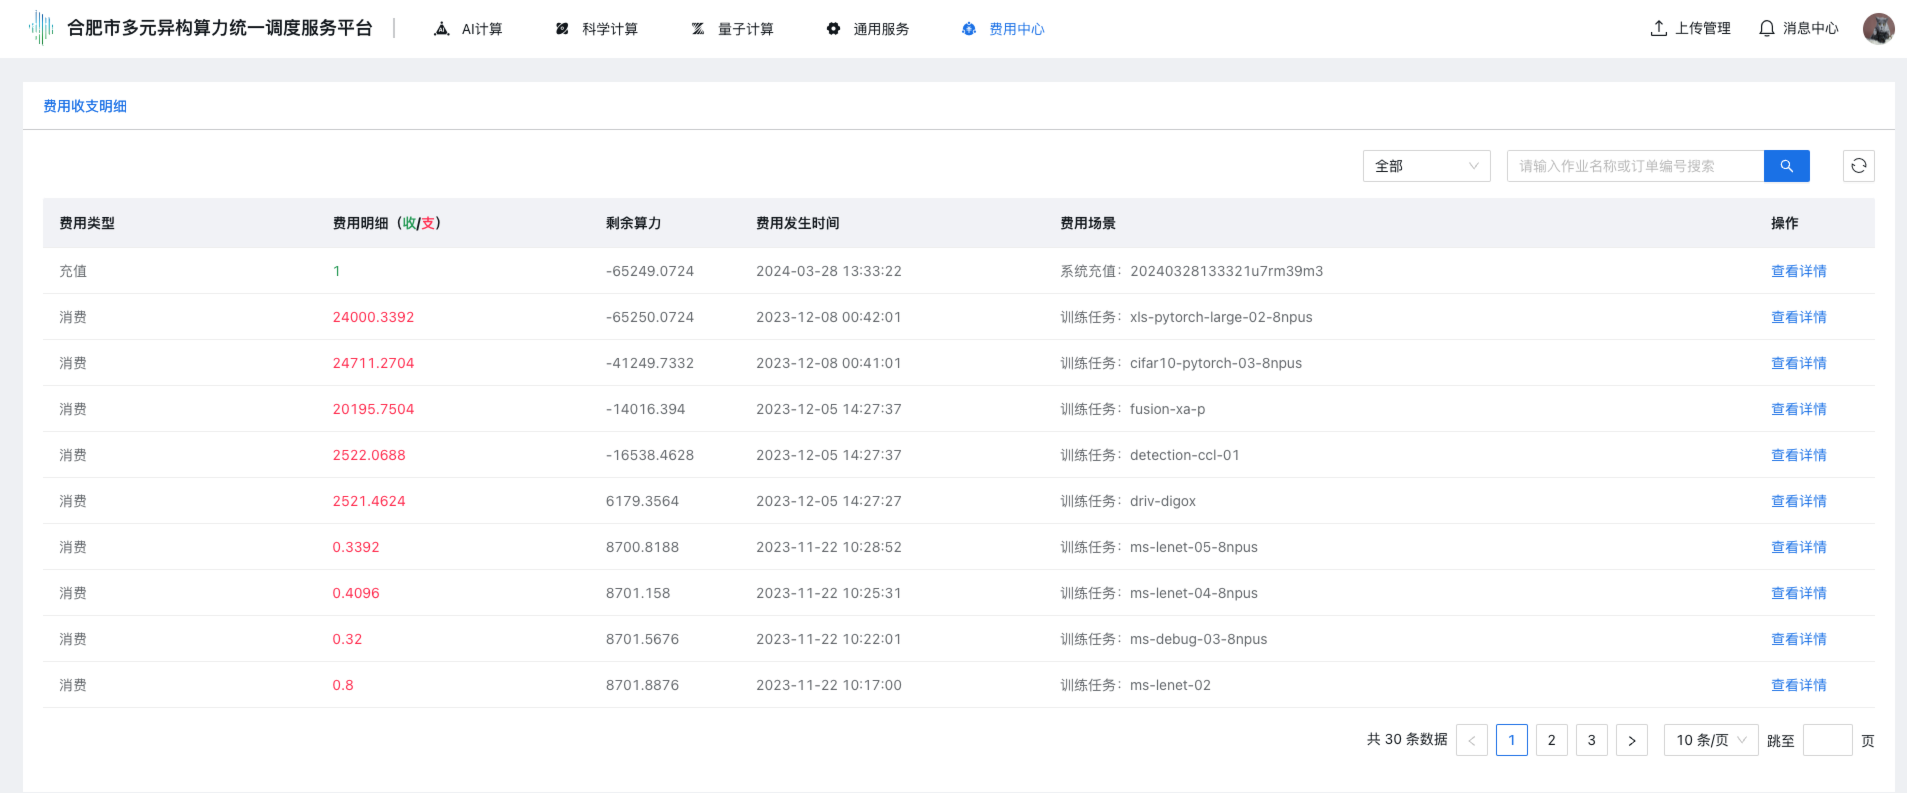Expand the 全部 filter dropdown
1907x793 pixels.
[x=1425, y=166]
